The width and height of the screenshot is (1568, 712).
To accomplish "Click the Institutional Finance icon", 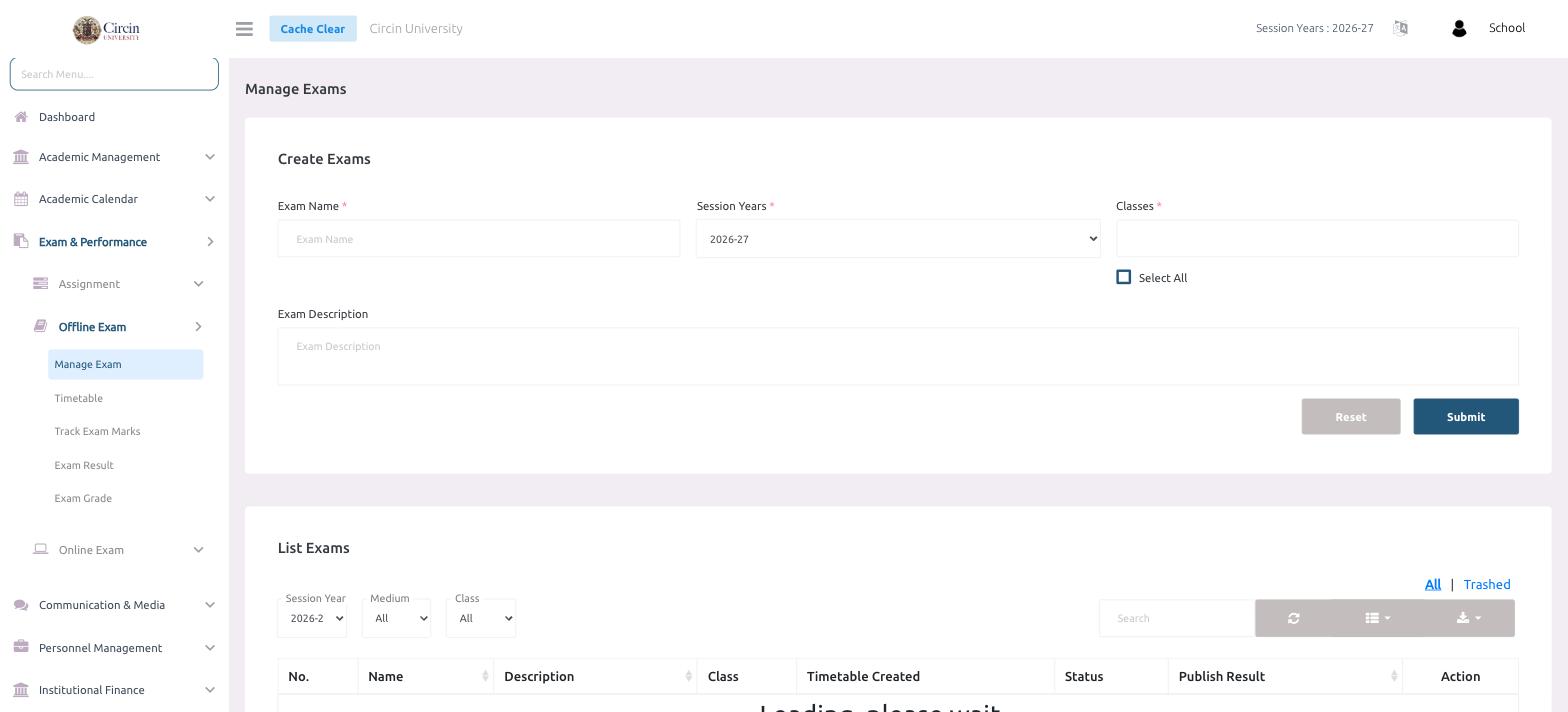I will [x=21, y=690].
